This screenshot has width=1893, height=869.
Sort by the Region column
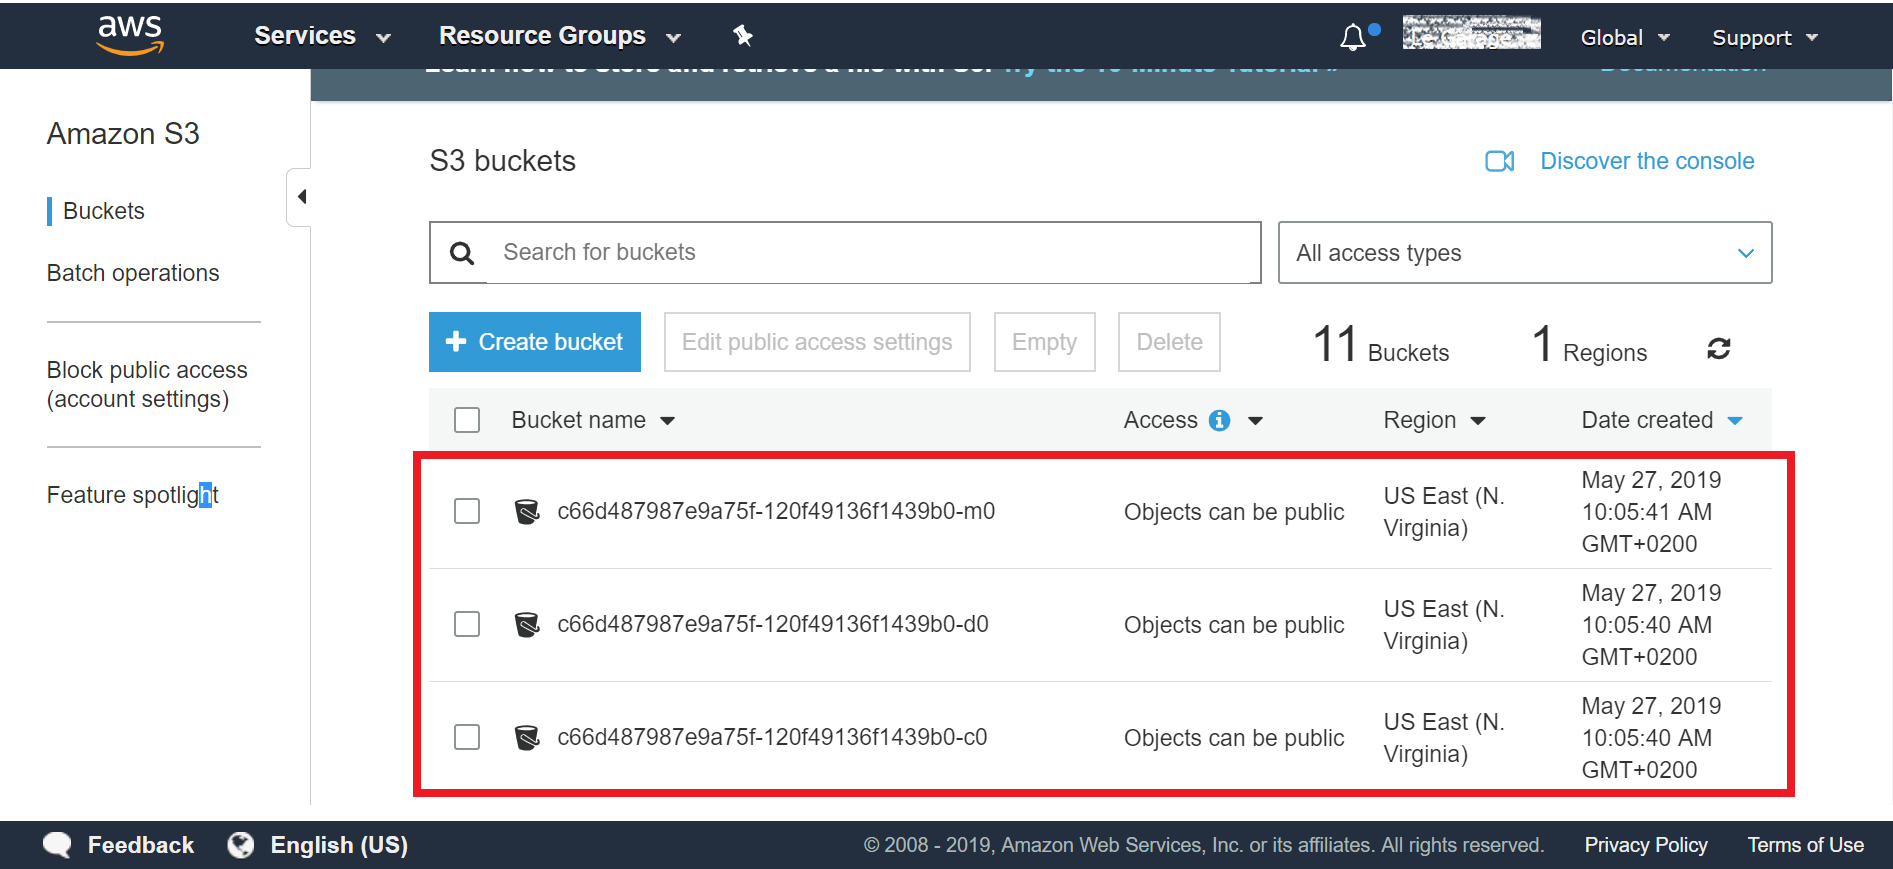1434,420
